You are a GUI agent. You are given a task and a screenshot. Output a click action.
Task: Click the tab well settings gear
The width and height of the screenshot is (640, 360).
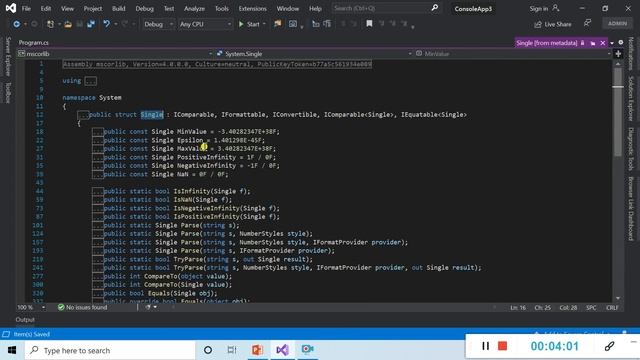(x=621, y=42)
